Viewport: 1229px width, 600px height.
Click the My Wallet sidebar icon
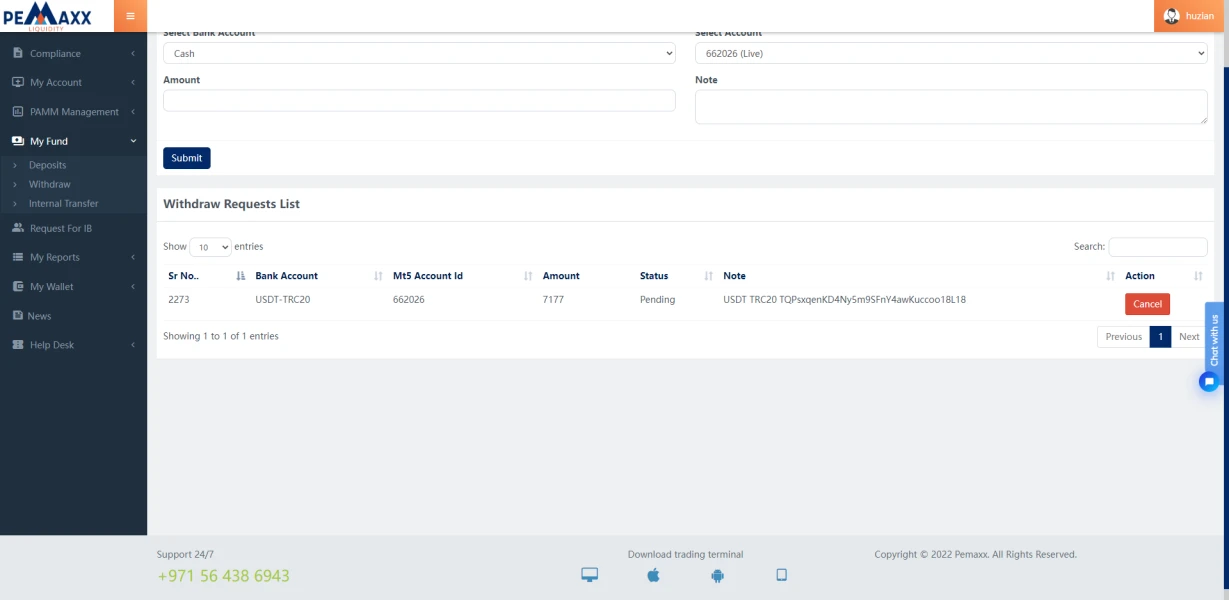pos(18,286)
